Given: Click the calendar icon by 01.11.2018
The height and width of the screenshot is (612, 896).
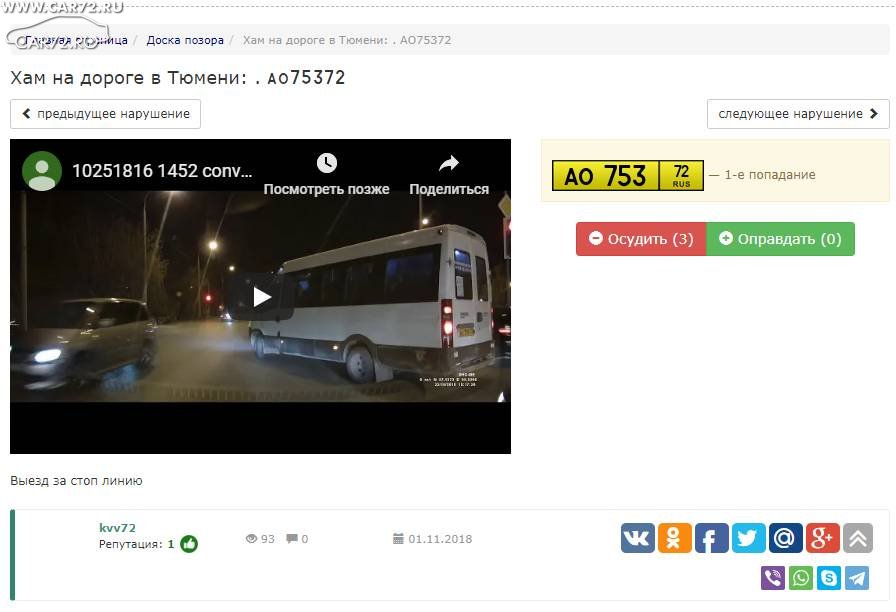Looking at the screenshot, I should click(398, 538).
